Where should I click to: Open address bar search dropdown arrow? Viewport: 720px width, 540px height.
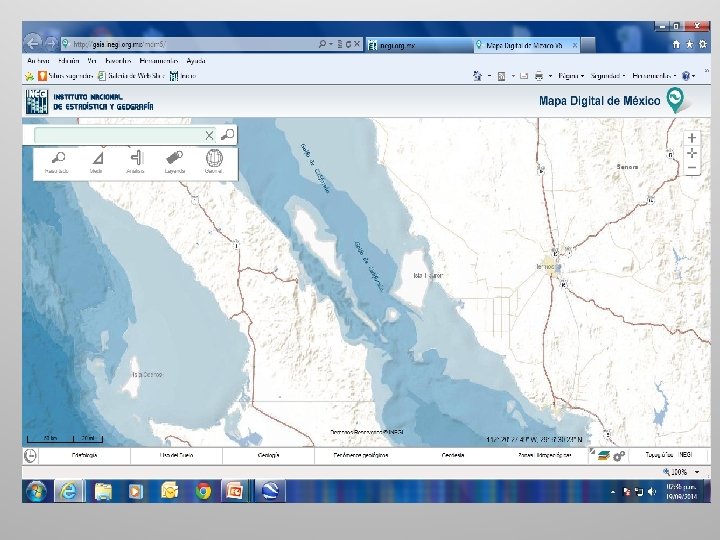click(331, 44)
